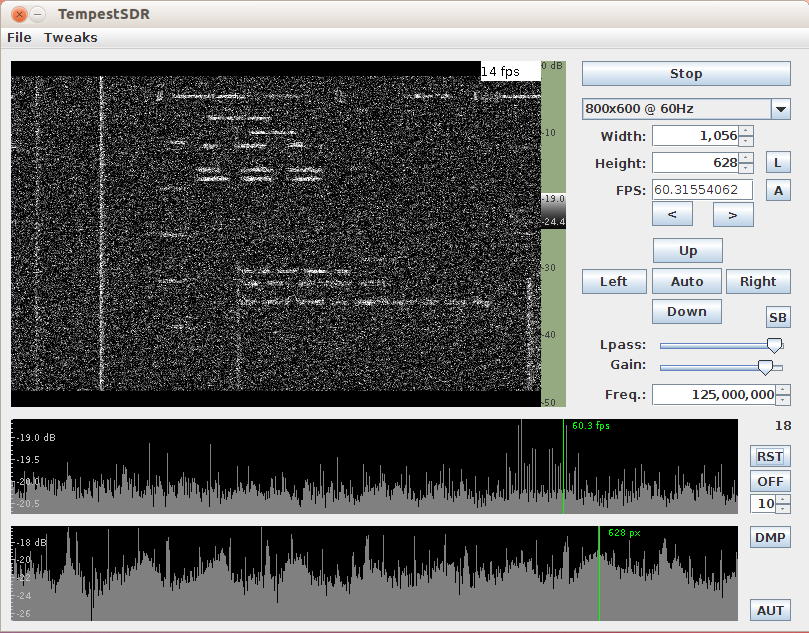This screenshot has height=633, width=809.
Task: Click the DMP button
Action: (770, 538)
